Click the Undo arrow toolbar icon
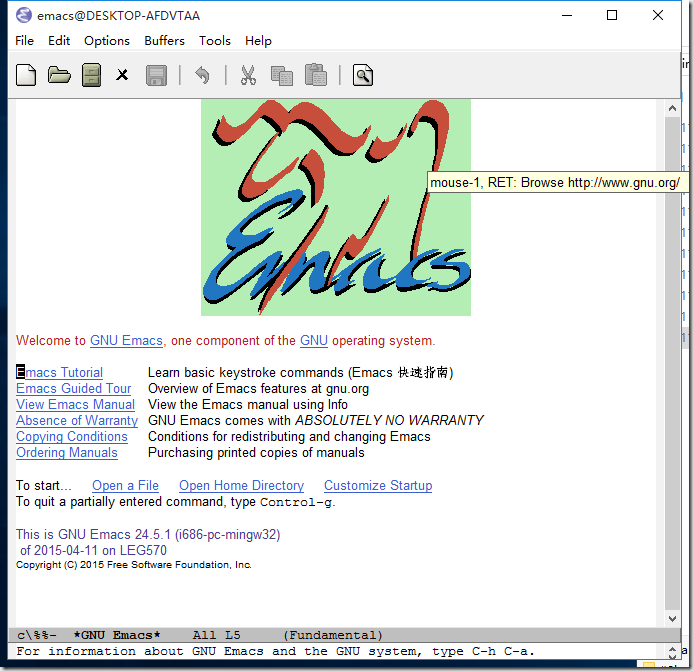Viewport: 693px width, 671px height. coord(202,75)
